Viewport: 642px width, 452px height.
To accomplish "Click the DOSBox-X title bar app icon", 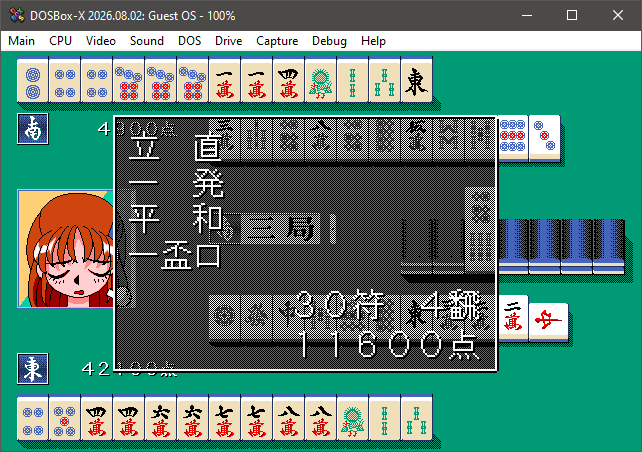I will [x=16, y=16].
